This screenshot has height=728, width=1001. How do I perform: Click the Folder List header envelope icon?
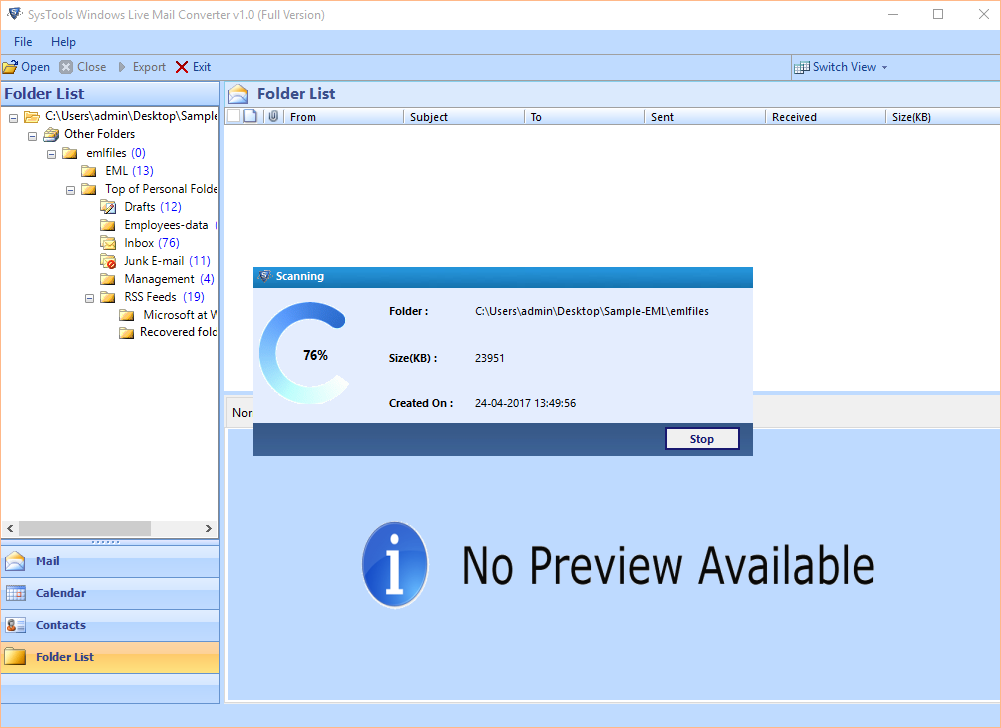pos(238,94)
